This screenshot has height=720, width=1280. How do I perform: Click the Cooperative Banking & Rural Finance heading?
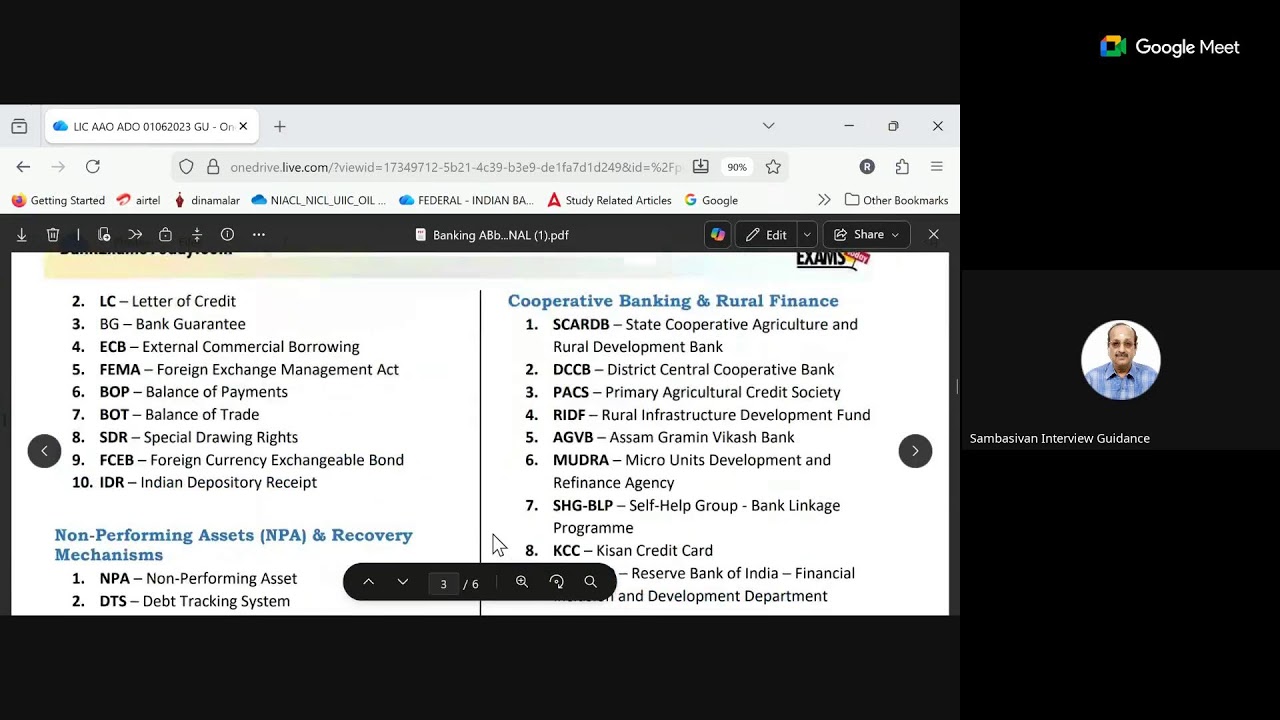pyautogui.click(x=673, y=301)
